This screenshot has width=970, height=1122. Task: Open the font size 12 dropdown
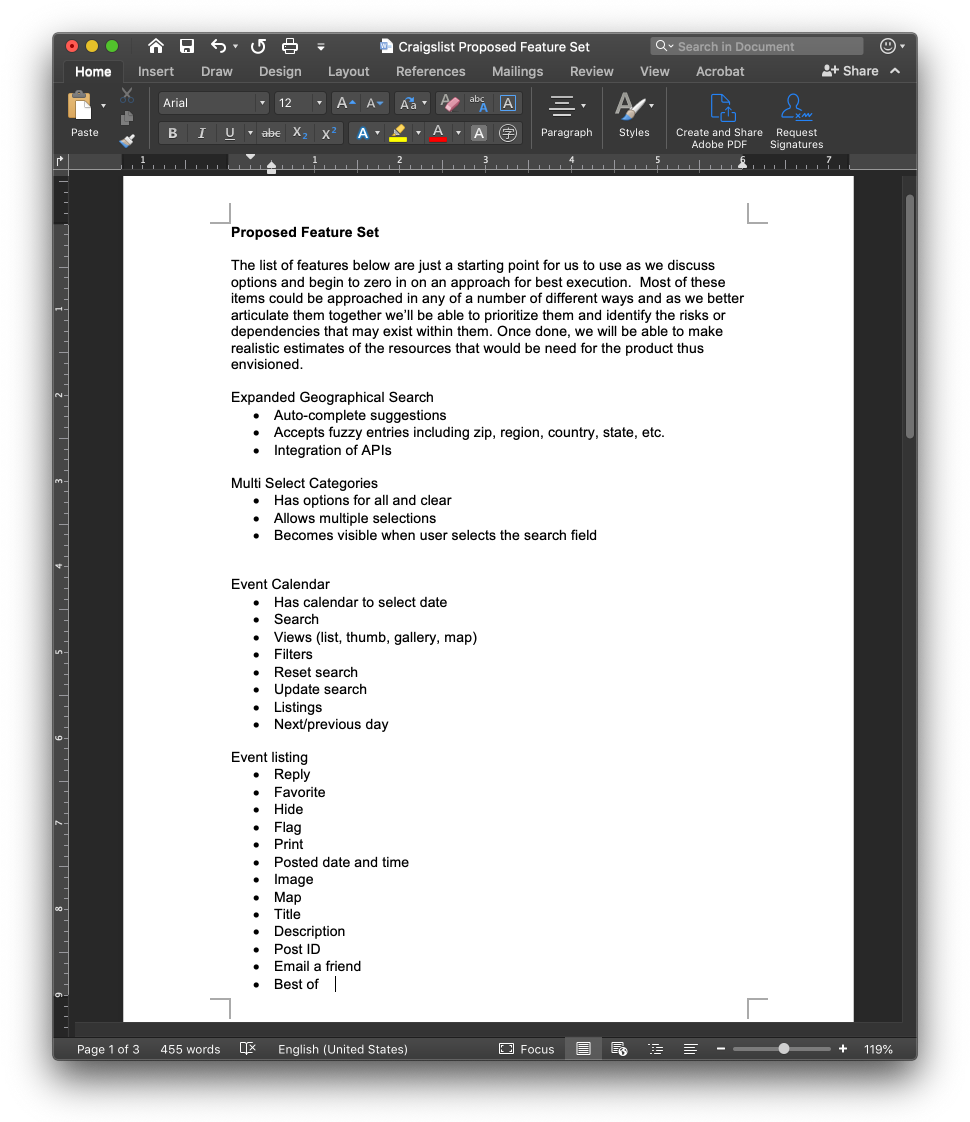pyautogui.click(x=319, y=103)
